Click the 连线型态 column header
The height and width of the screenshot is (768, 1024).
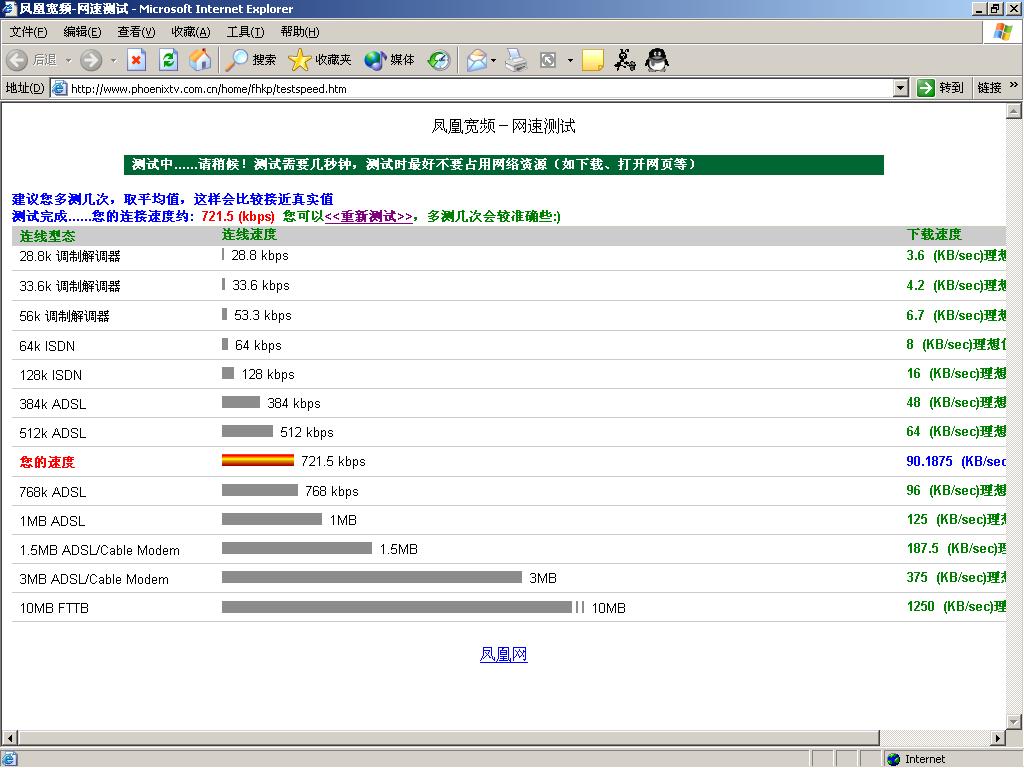click(x=47, y=236)
